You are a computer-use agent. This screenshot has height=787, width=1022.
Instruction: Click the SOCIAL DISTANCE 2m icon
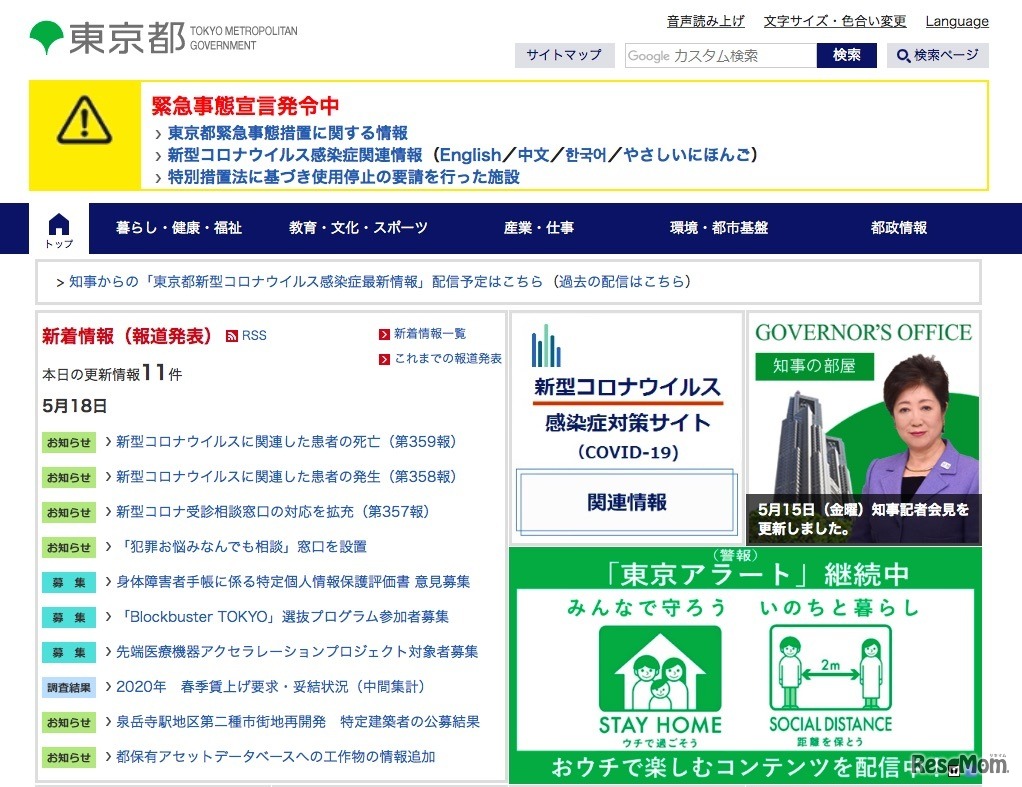click(x=830, y=668)
